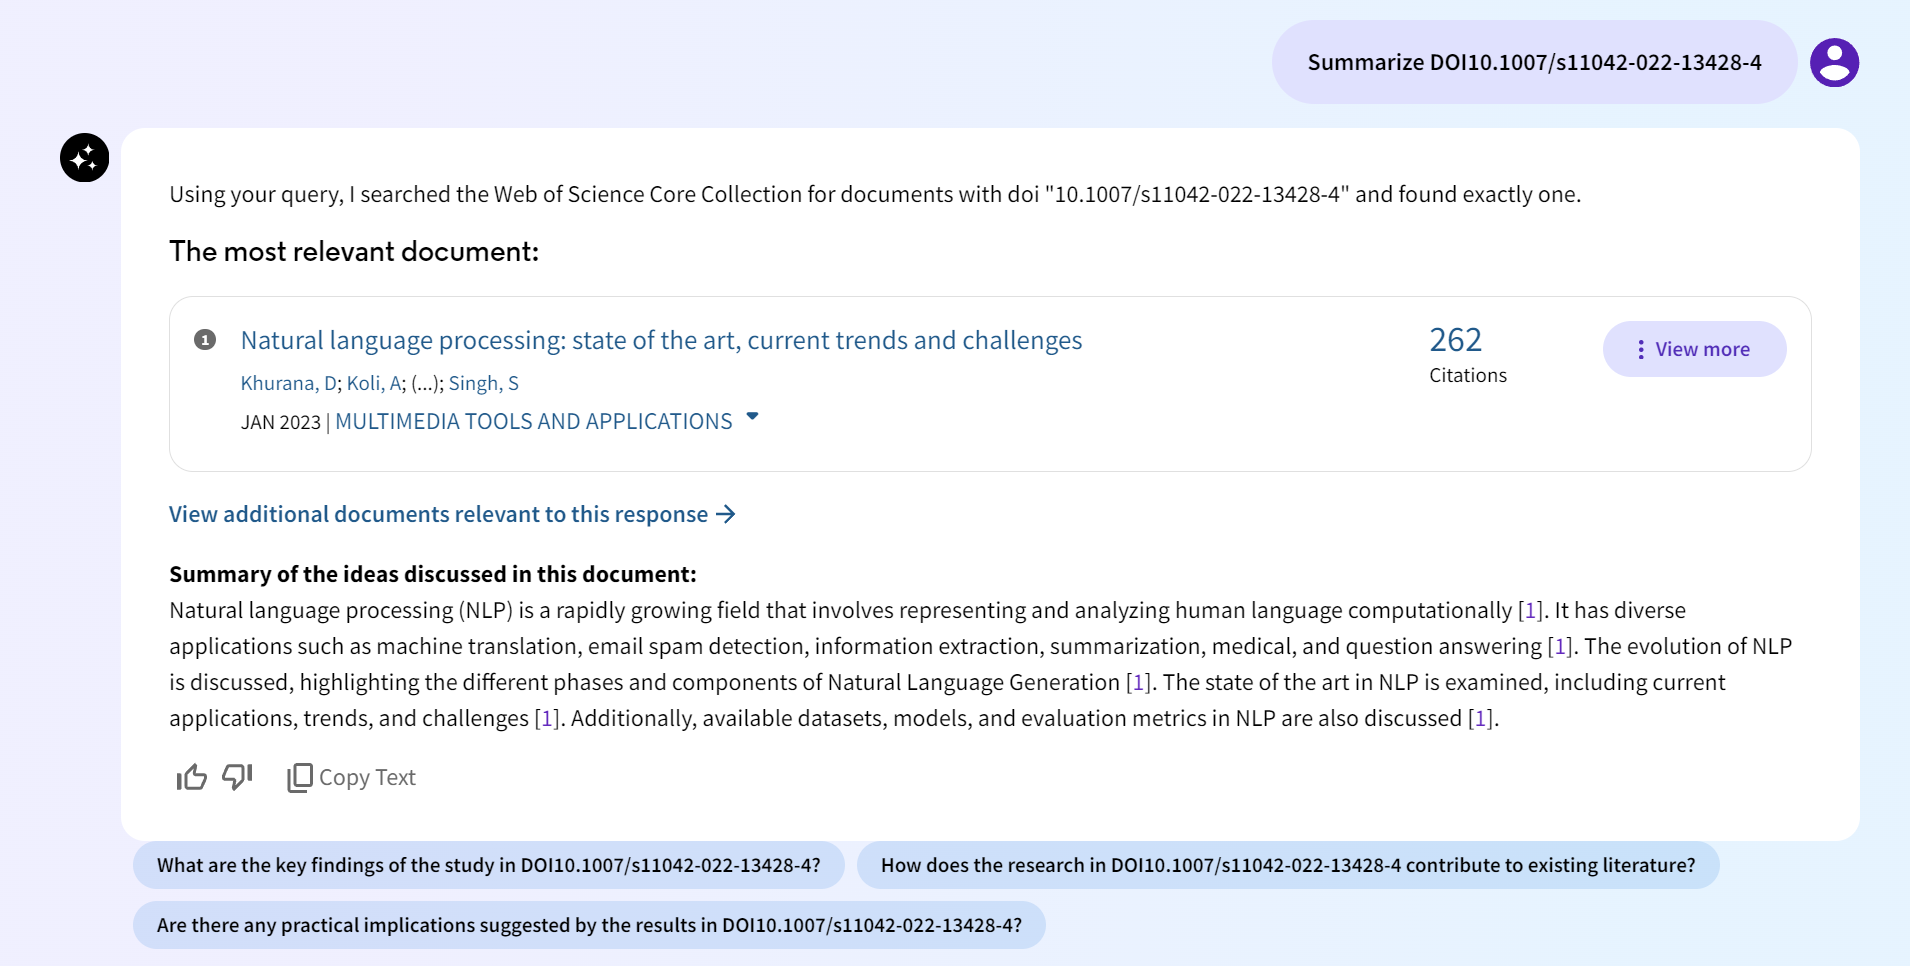The width and height of the screenshot is (1910, 966).
Task: Open the Natural language processing article title
Action: (661, 340)
